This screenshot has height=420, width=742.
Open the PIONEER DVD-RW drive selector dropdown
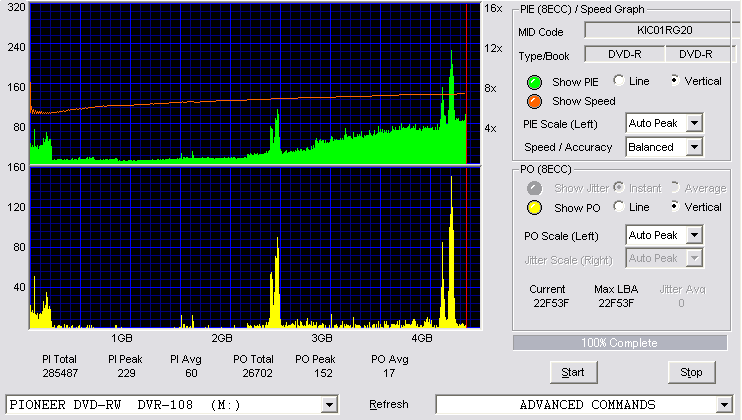coord(329,405)
